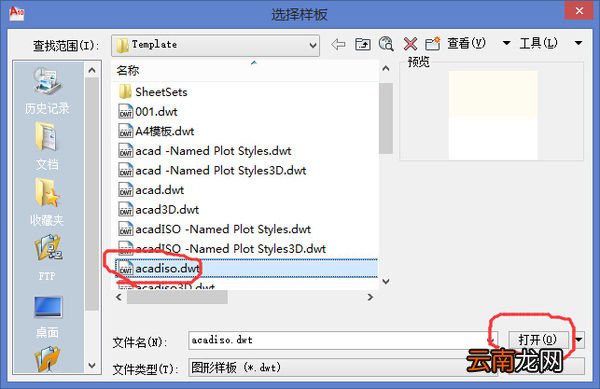This screenshot has height=389, width=600.
Task: Click the places sidebar scroll-up arrow
Action: [92, 70]
